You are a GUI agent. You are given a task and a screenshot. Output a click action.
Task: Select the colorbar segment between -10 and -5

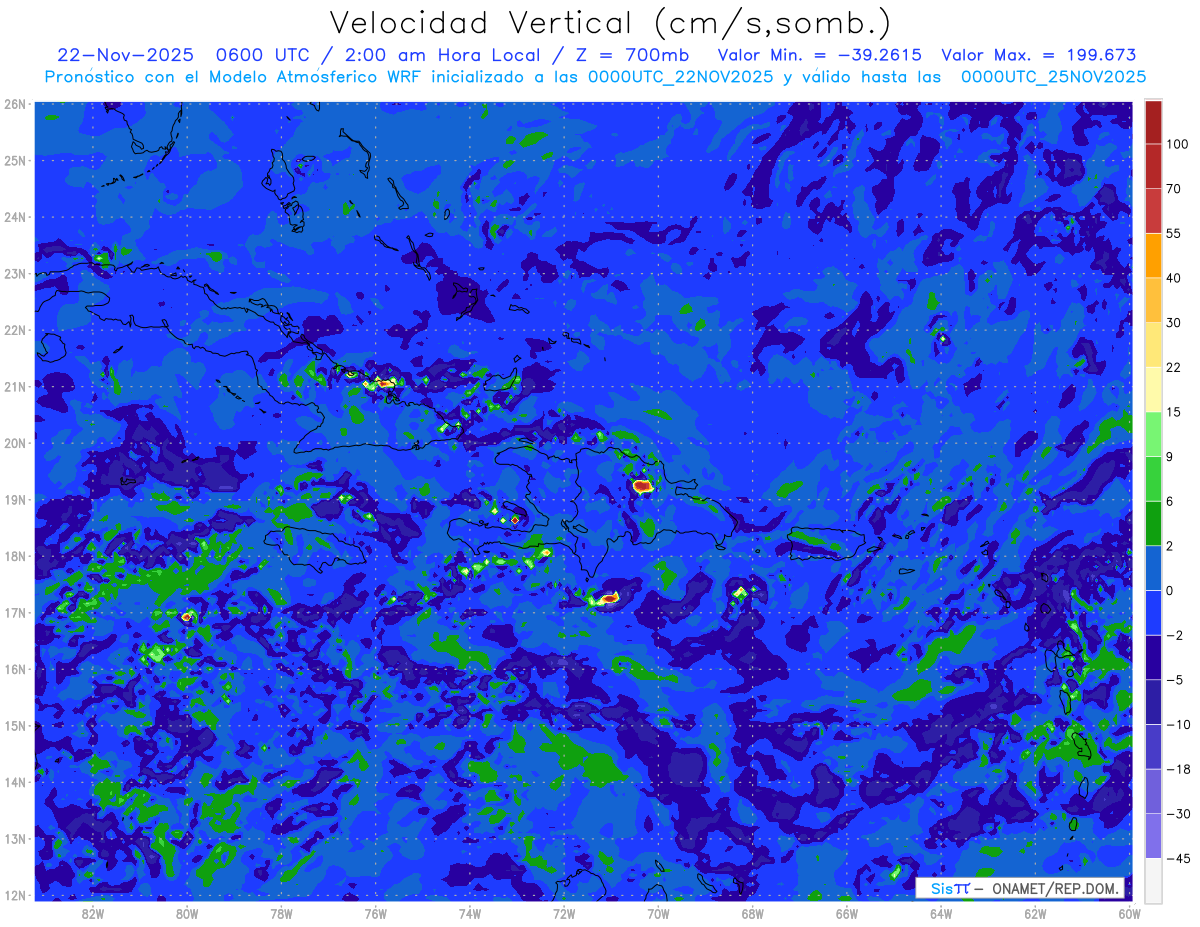tap(1153, 701)
